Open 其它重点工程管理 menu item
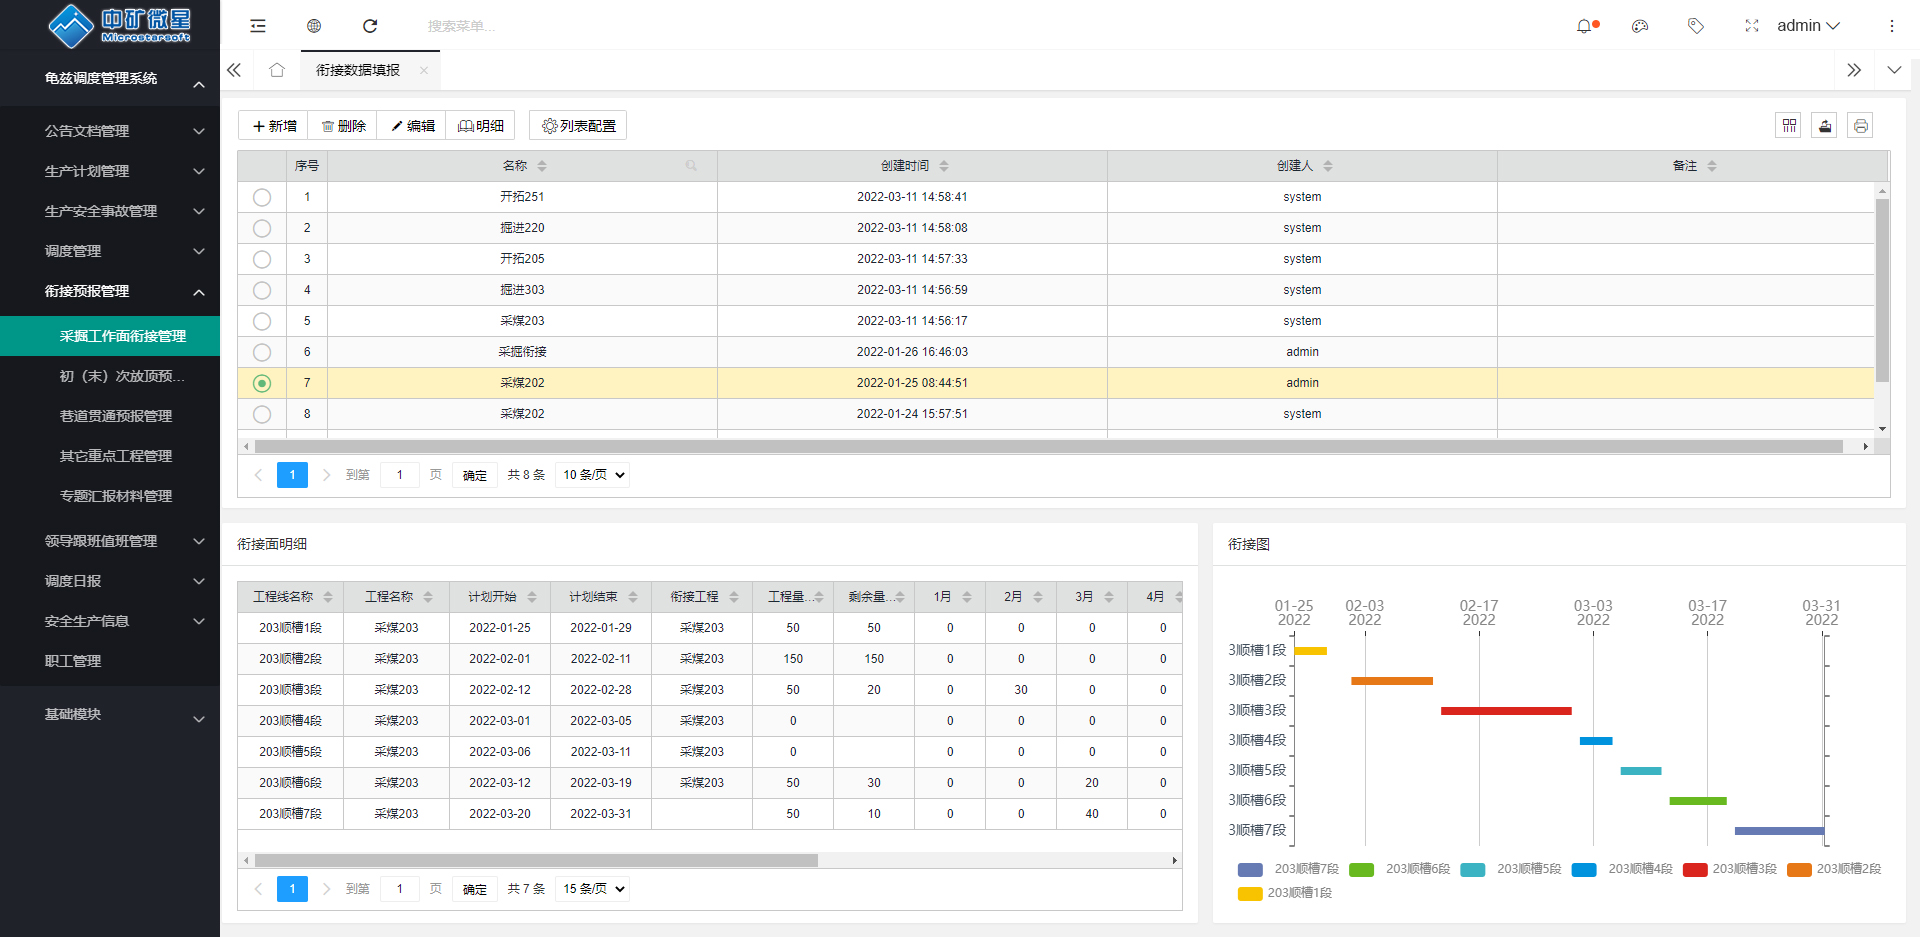 110,456
